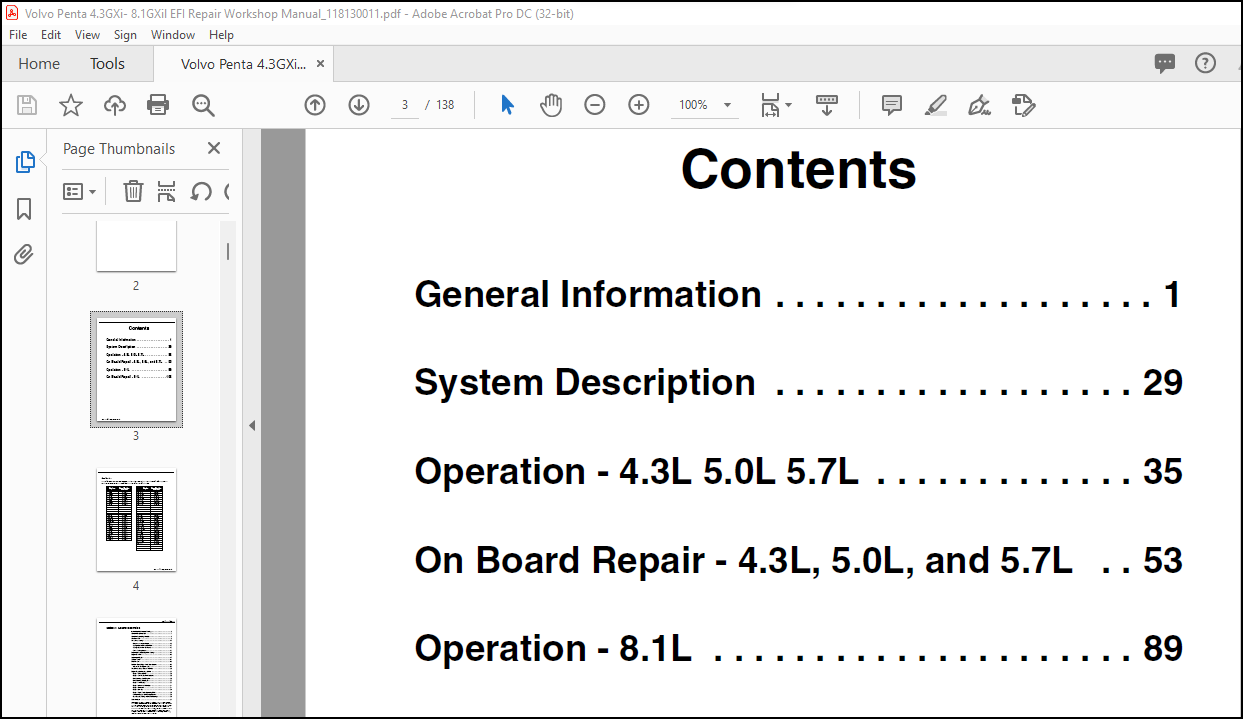Click the fit page width icon
Image resolution: width=1243 pixels, height=719 pixels.
coord(770,105)
